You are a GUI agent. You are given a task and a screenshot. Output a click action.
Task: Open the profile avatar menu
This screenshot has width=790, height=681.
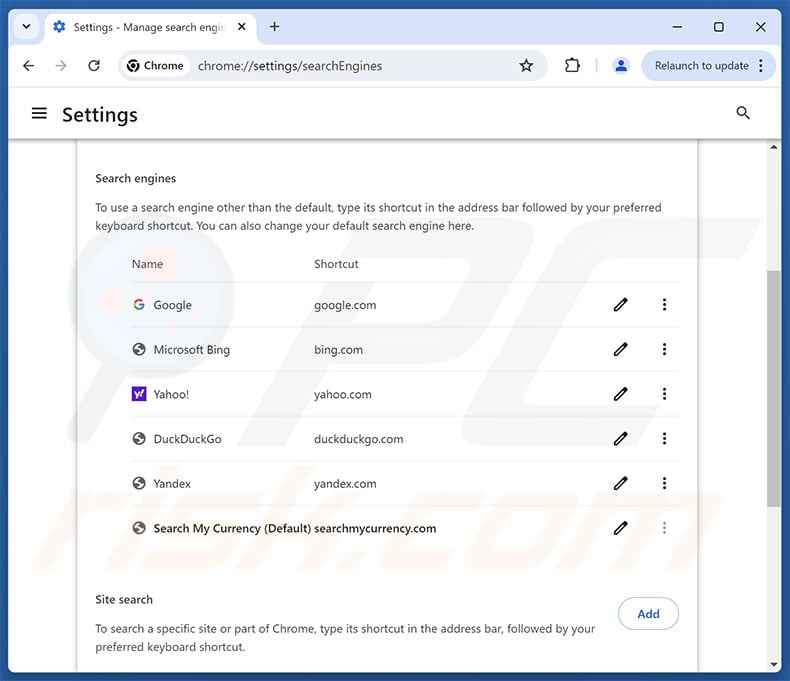[x=621, y=65]
